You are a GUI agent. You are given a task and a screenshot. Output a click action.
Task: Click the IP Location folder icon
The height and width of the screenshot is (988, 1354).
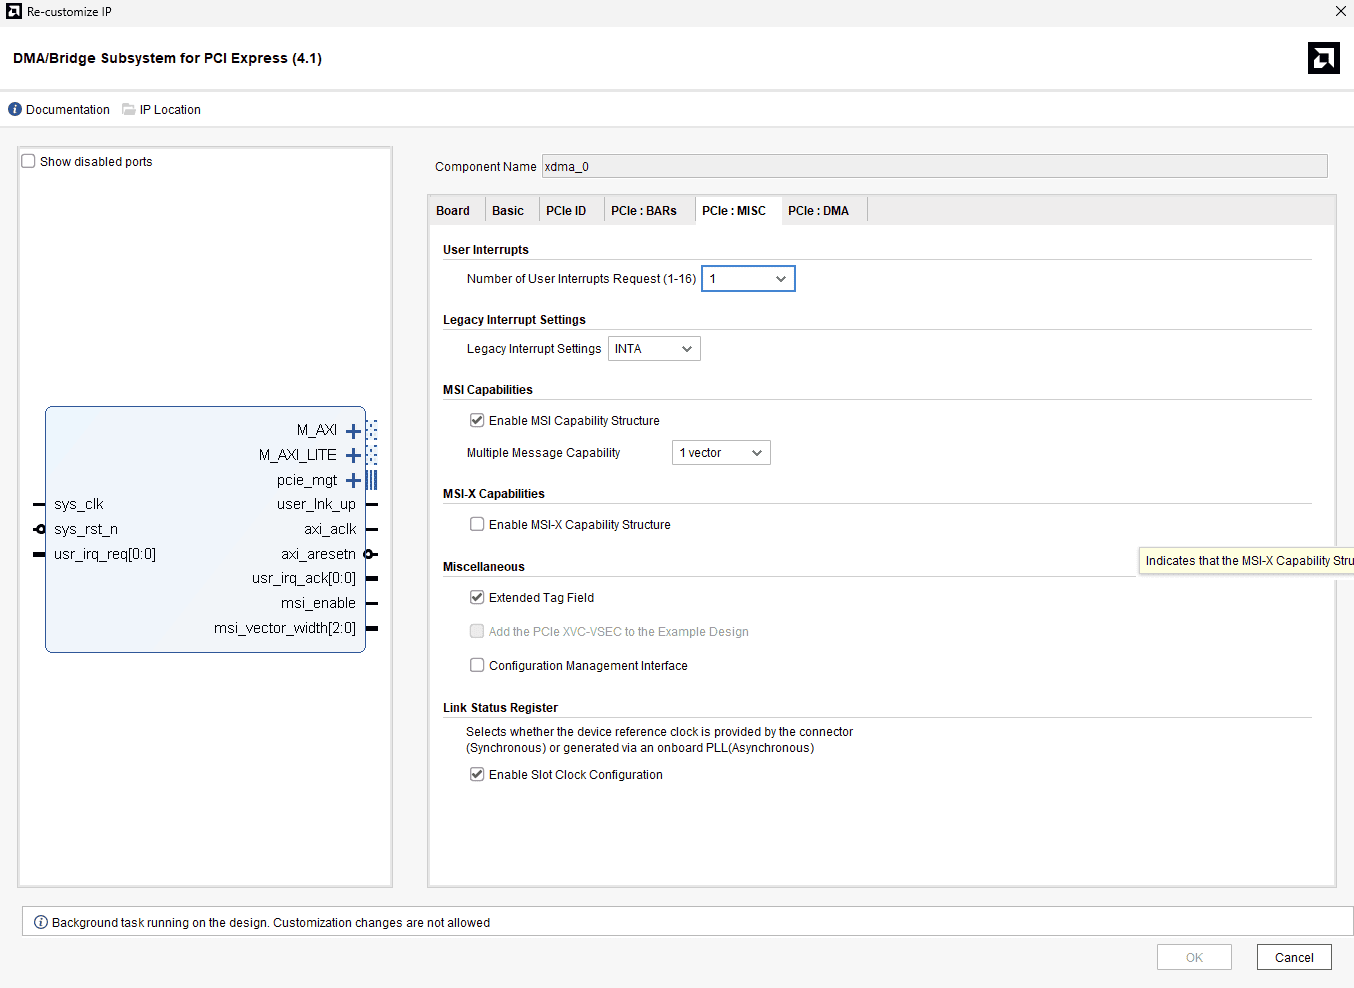tap(129, 110)
